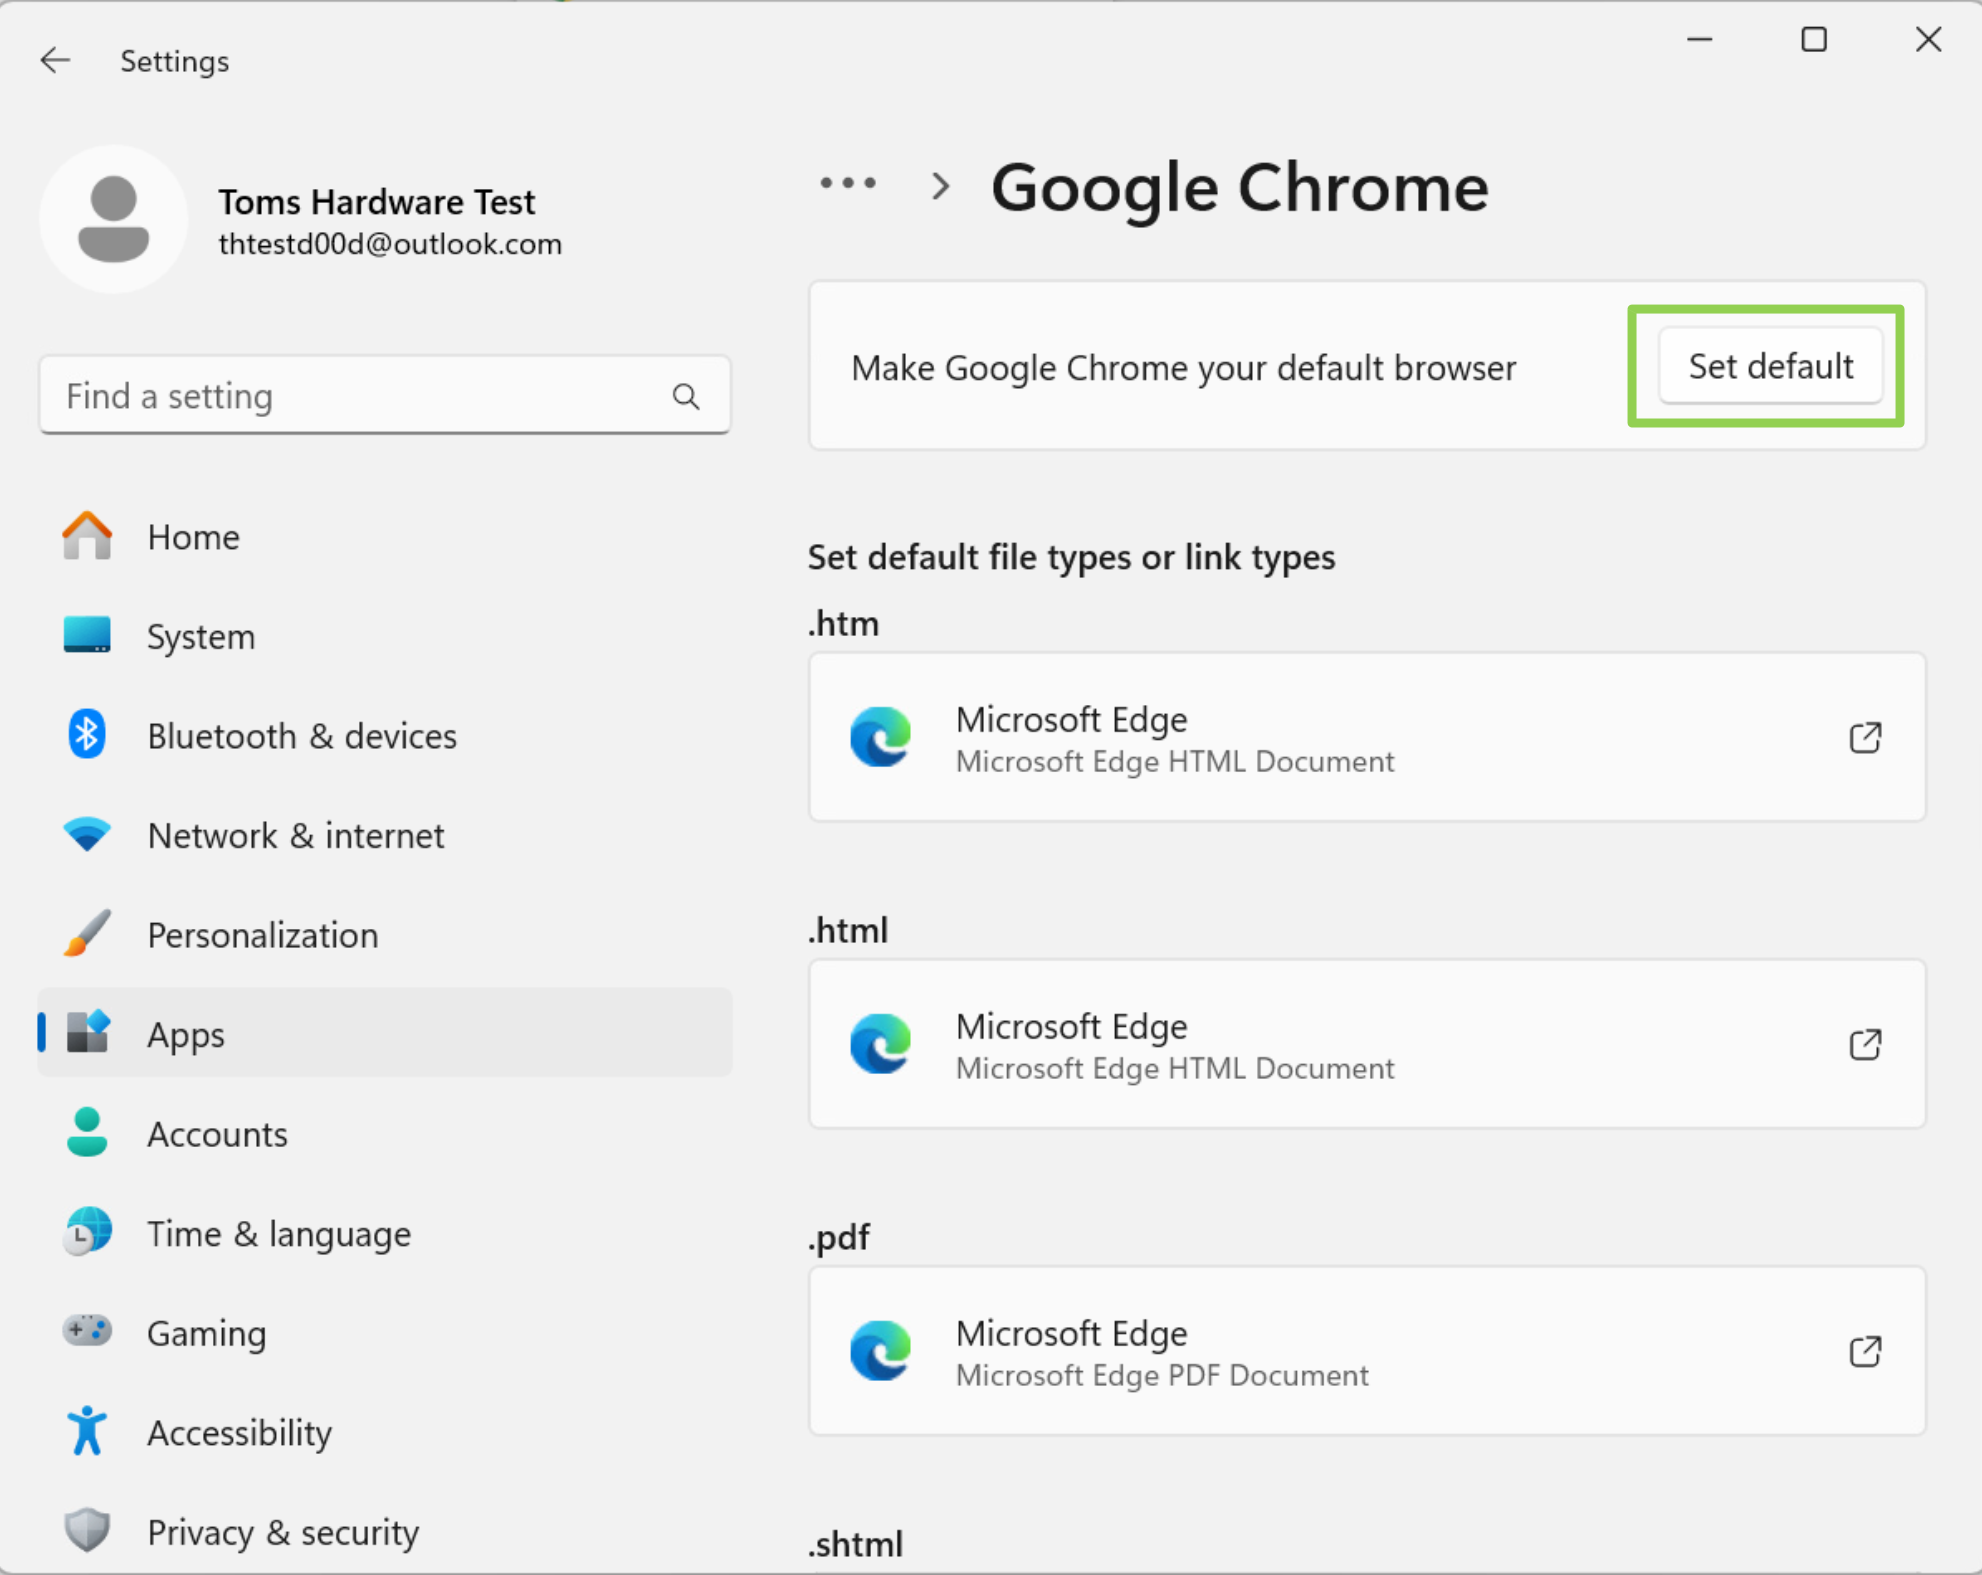Click thtestd00d@outlook.com email text
Viewport: 1982px width, 1575px height.
pos(390,245)
